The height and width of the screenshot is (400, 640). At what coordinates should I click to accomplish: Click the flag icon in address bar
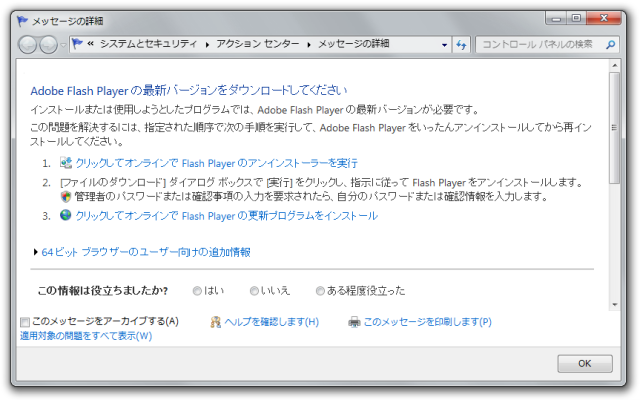tap(78, 44)
